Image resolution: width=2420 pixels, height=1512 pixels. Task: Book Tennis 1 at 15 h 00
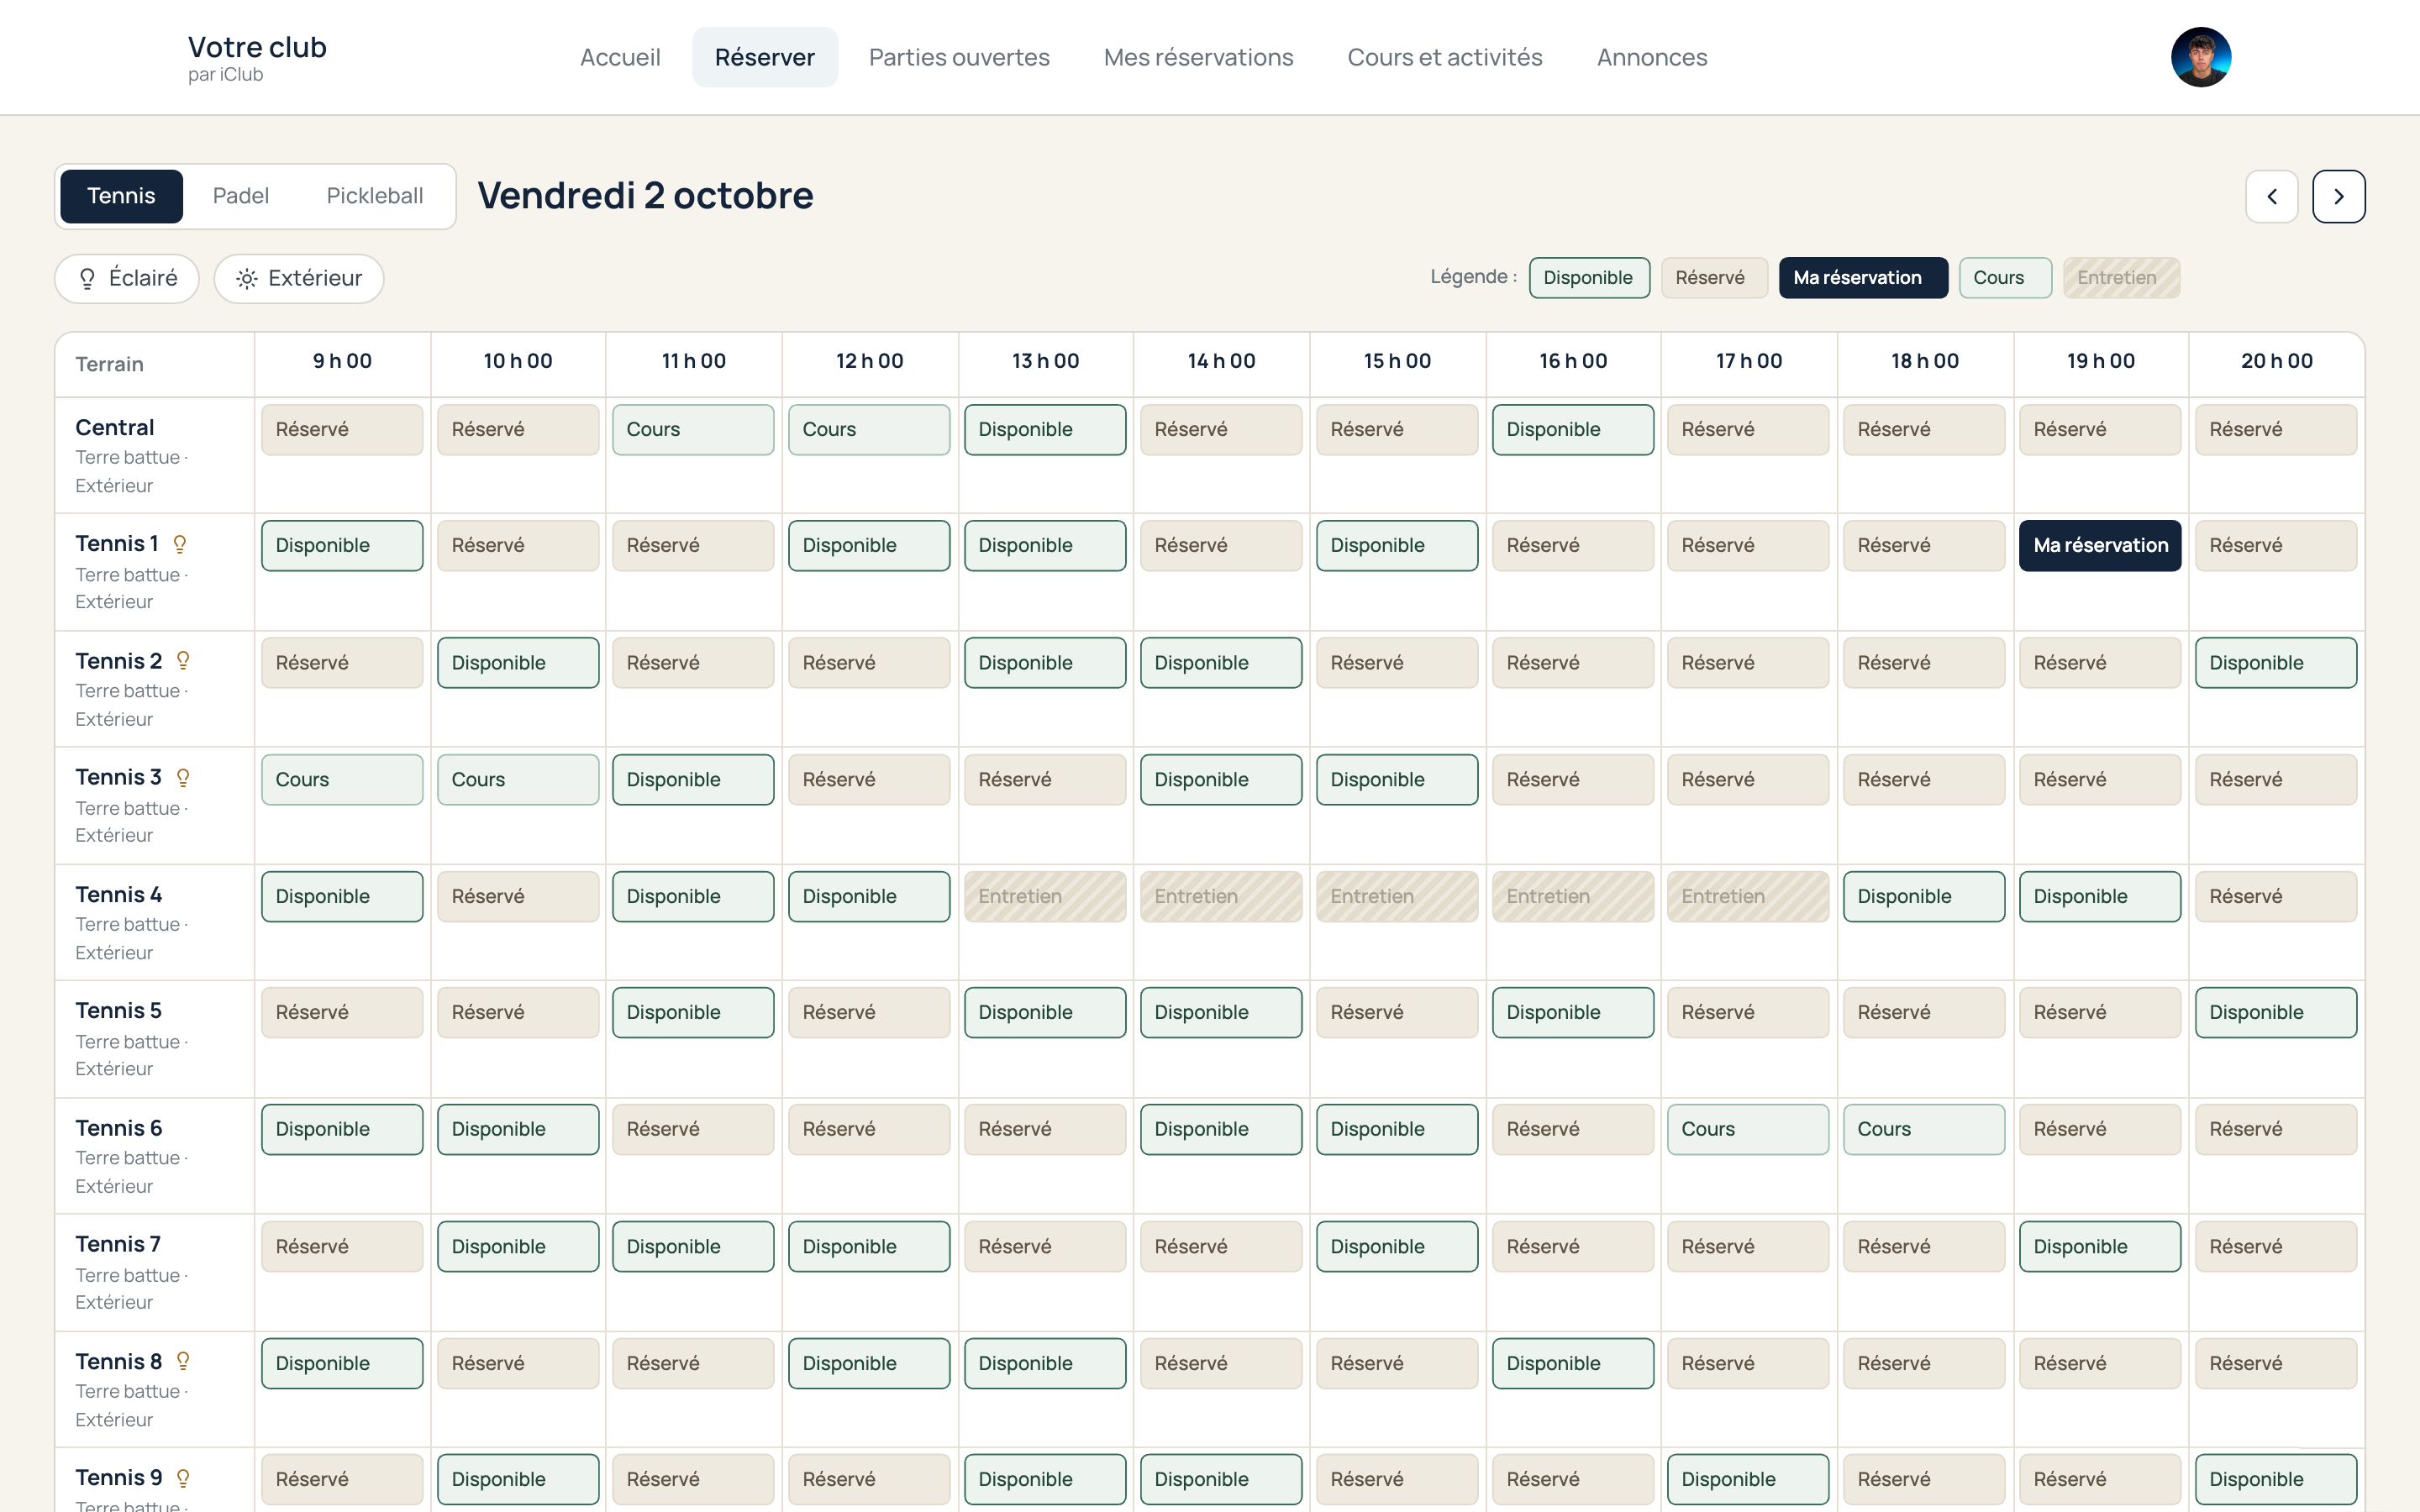[x=1397, y=546]
